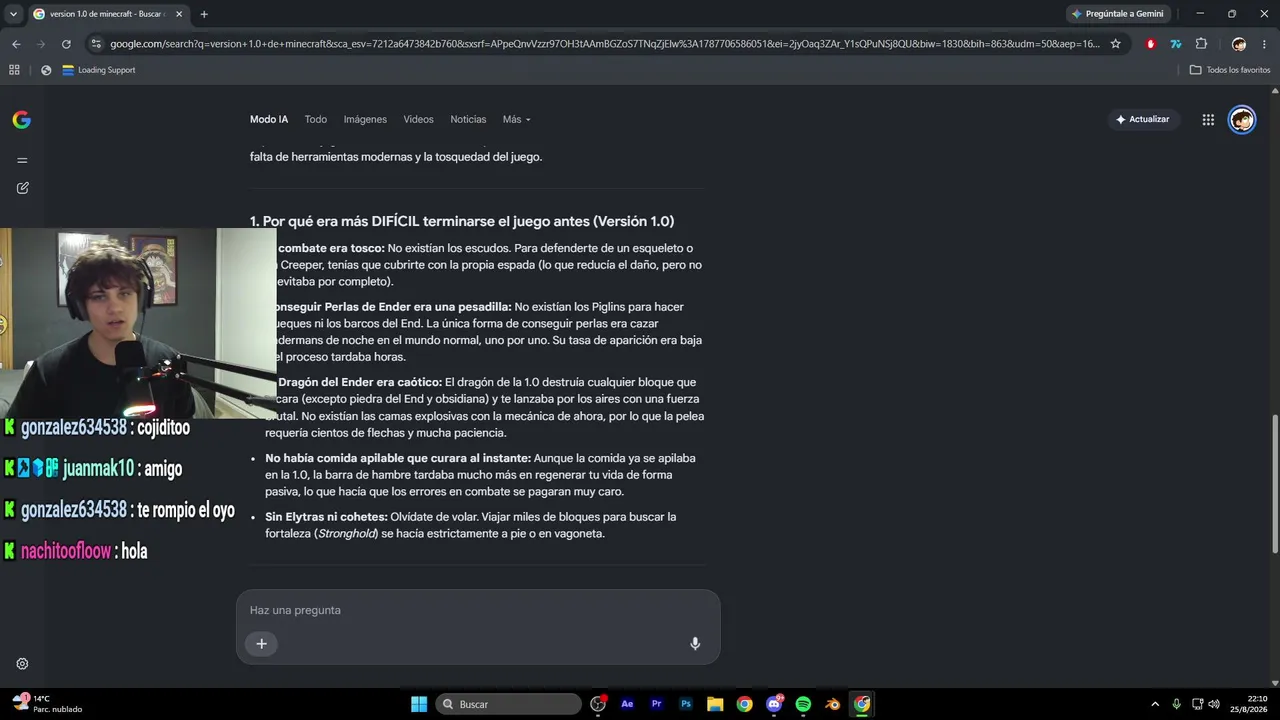
Task: Open the volume speaker tray icon
Action: [1214, 704]
